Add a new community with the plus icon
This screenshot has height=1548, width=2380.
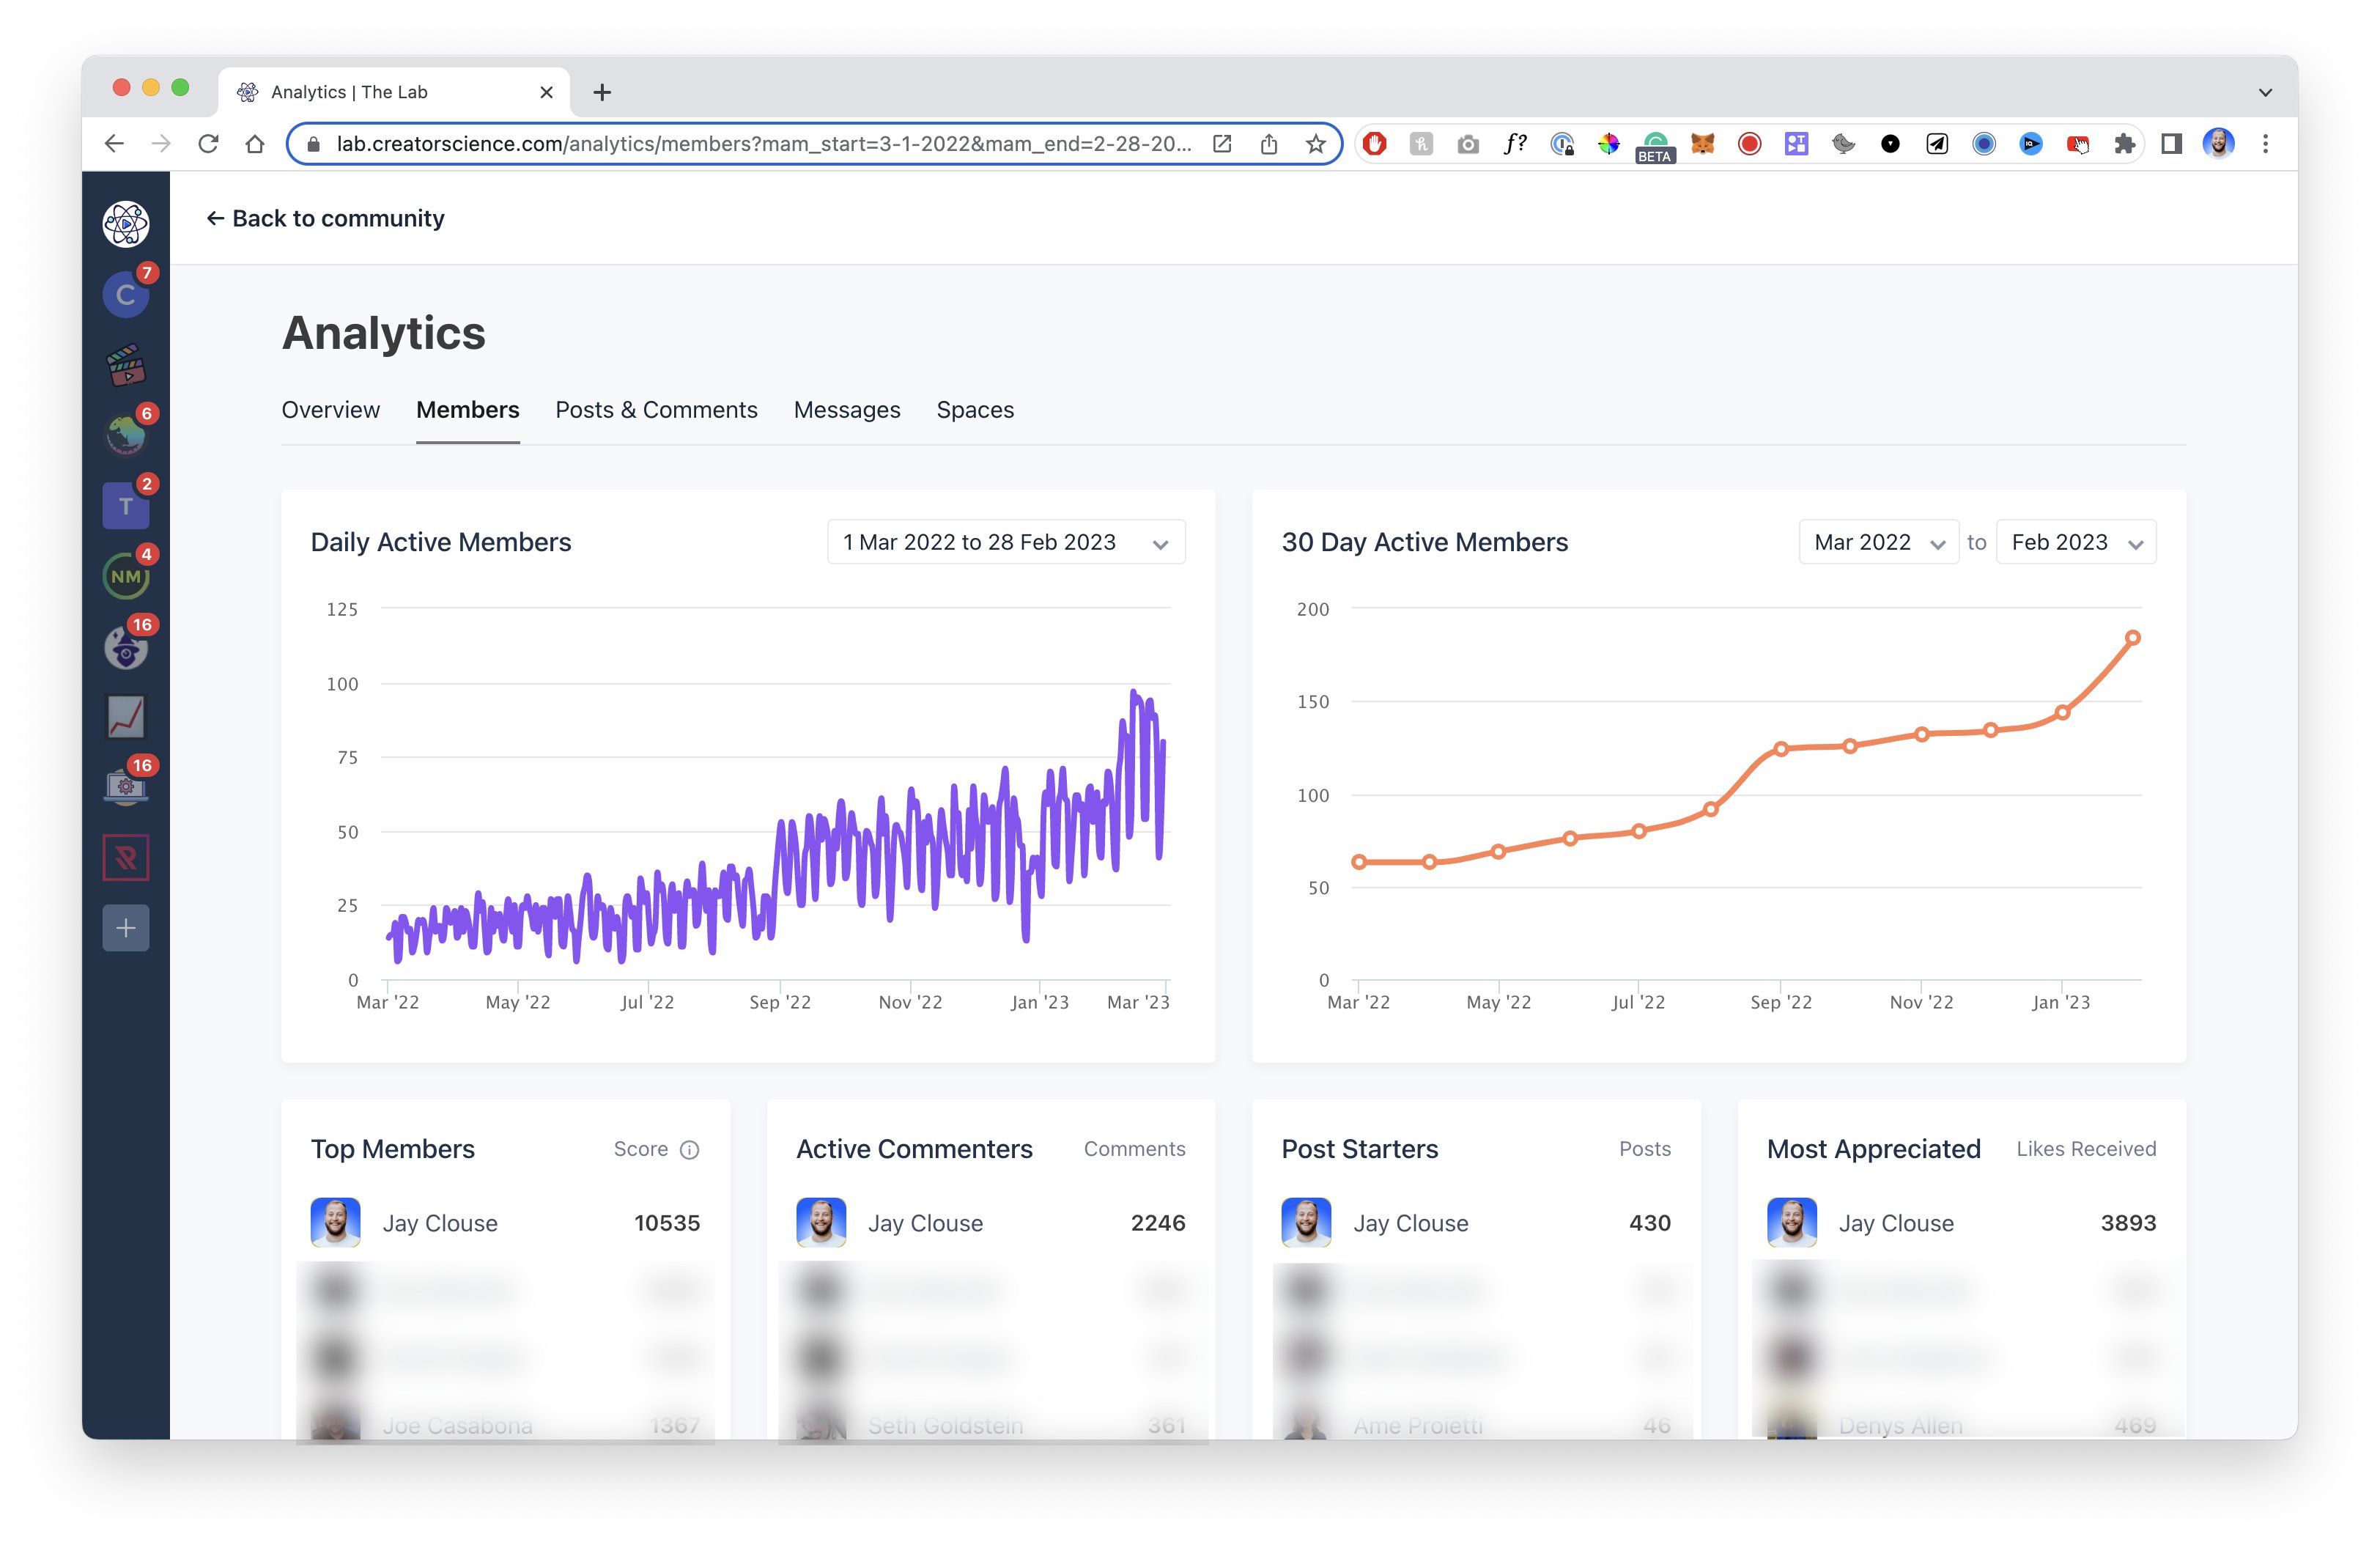click(x=125, y=928)
